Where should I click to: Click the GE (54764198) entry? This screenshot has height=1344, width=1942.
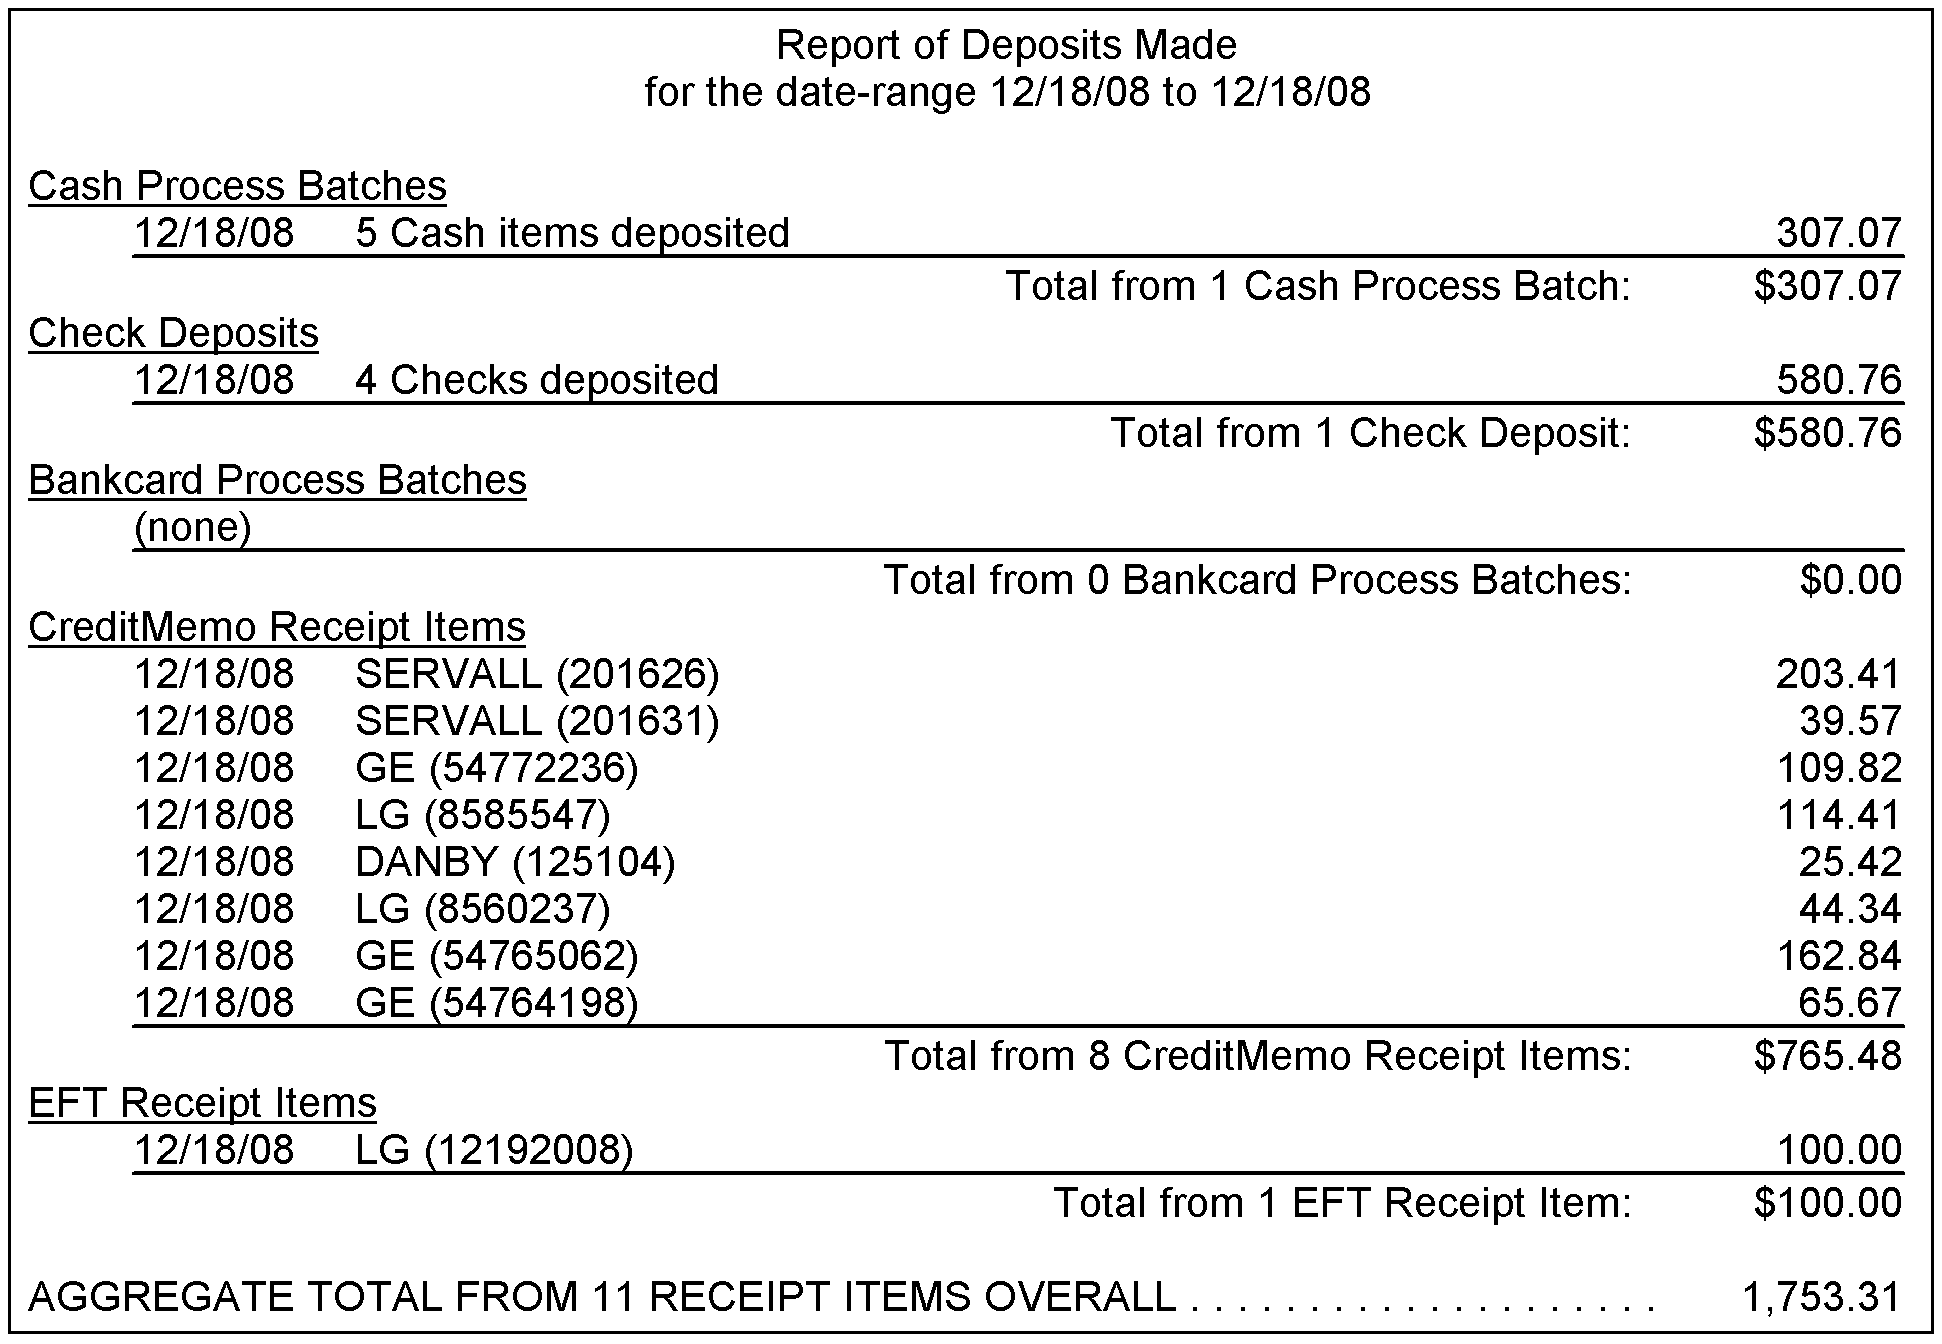pos(496,1003)
